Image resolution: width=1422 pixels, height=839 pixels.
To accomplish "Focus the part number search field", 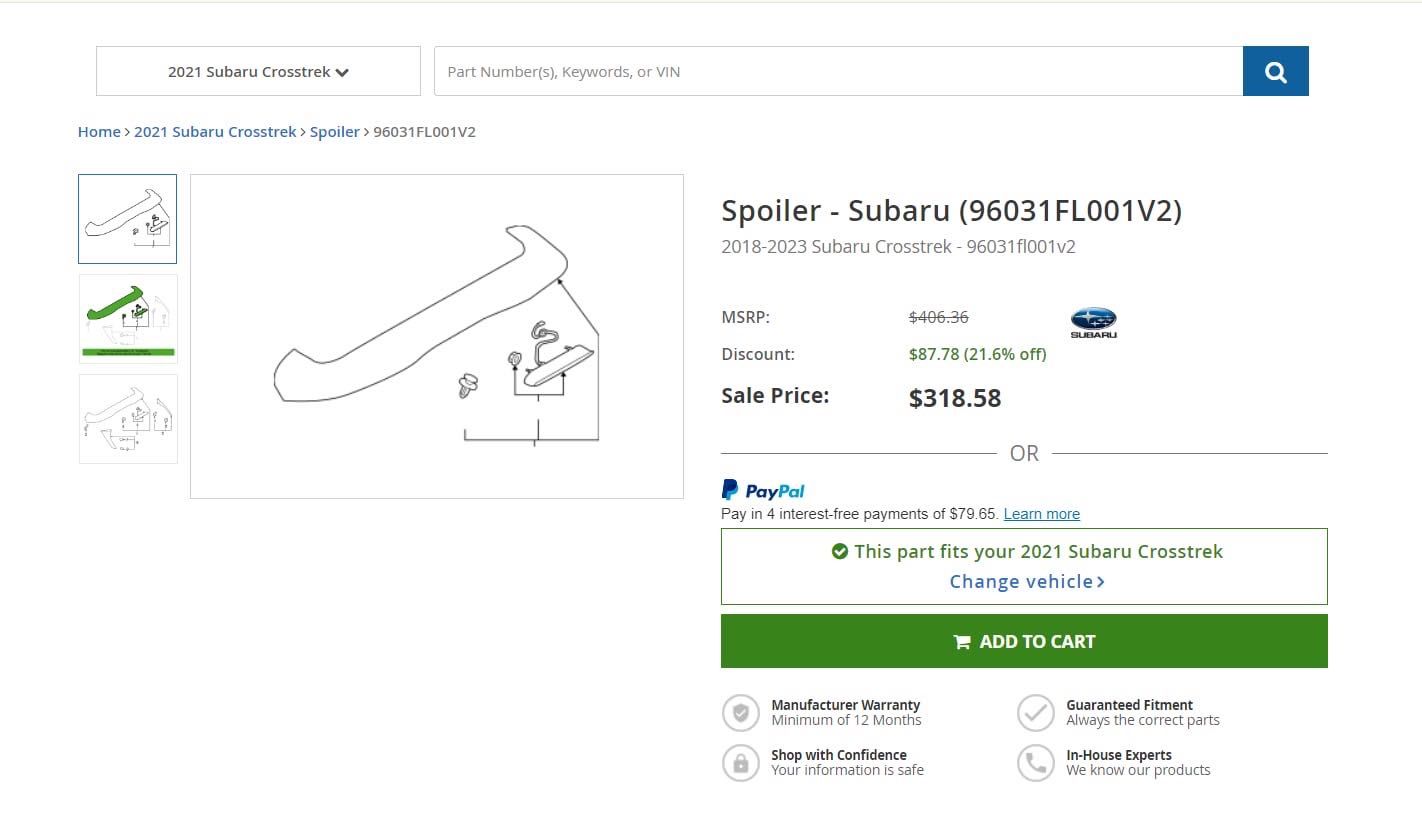I will pos(838,71).
